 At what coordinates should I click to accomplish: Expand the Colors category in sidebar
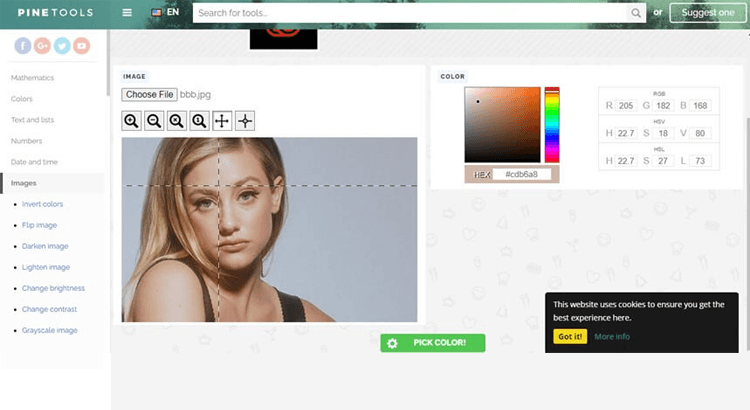(x=22, y=99)
